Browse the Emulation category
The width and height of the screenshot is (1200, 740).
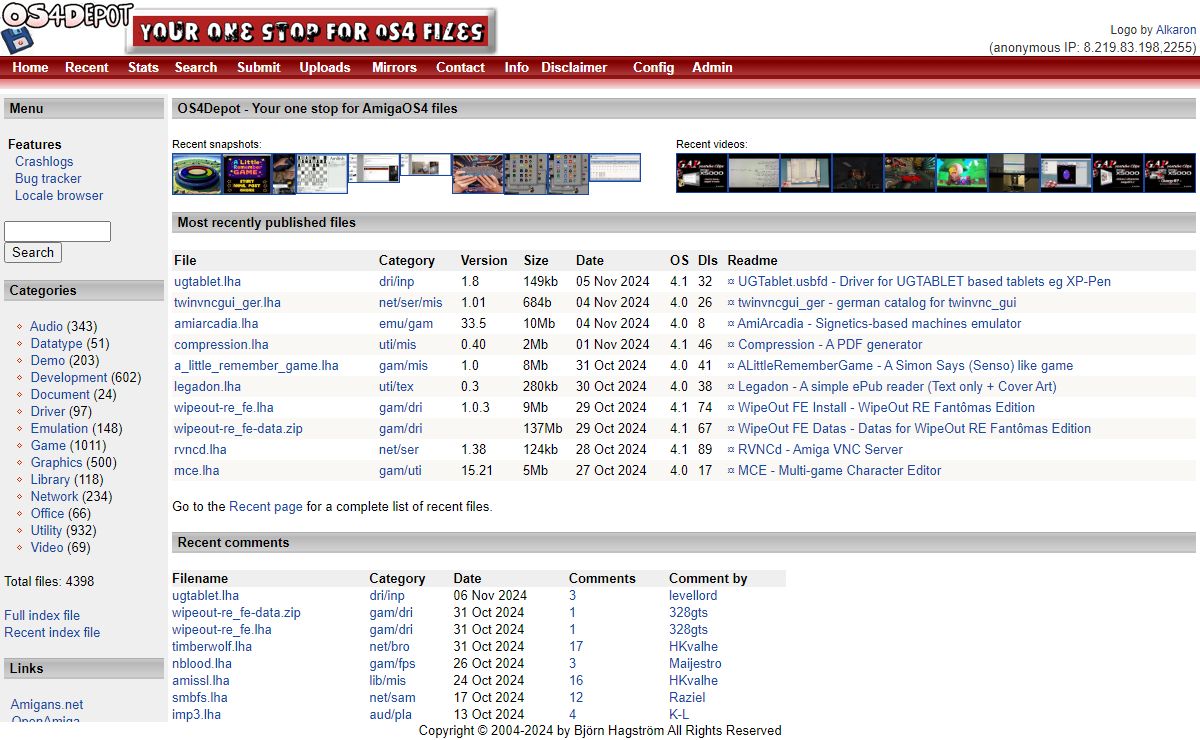coord(60,428)
